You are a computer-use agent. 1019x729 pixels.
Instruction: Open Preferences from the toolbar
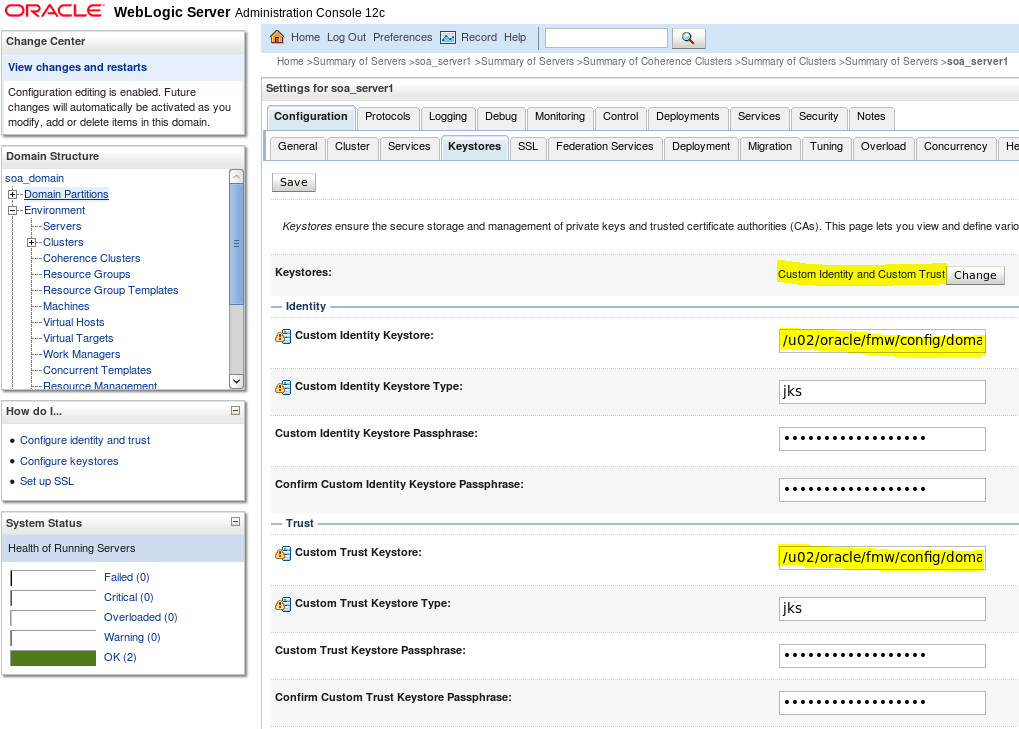[x=402, y=38]
